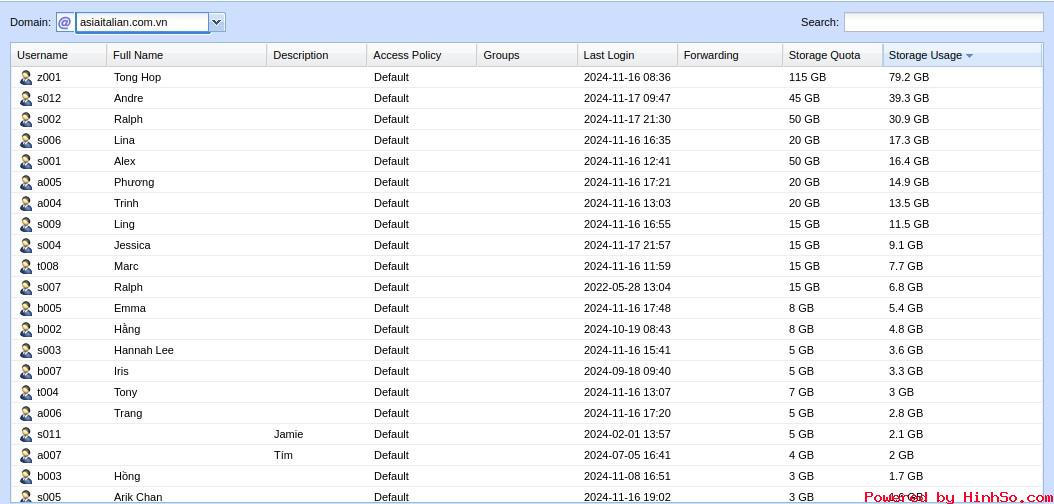The width and height of the screenshot is (1054, 504).
Task: Click the name Hằng
Action: point(127,329)
